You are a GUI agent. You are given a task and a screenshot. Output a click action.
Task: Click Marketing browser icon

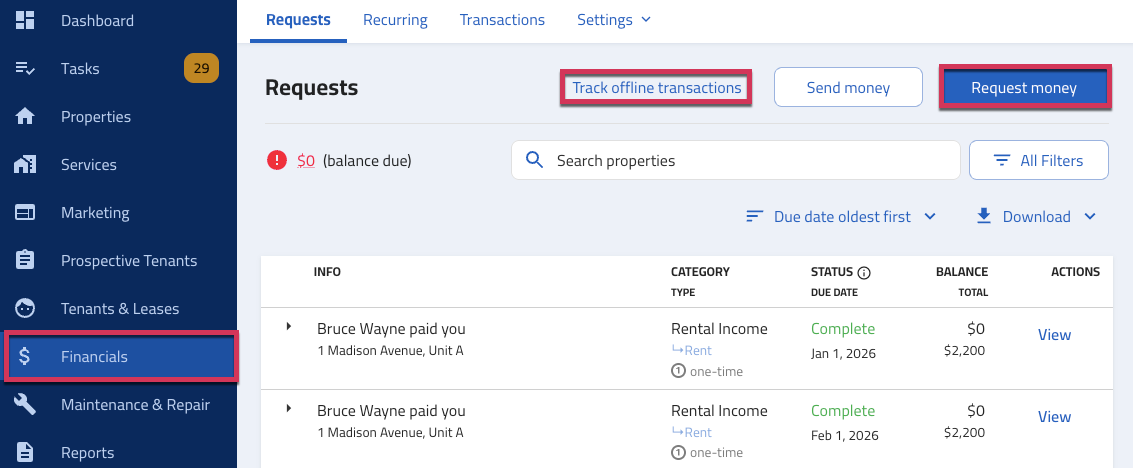(x=25, y=212)
